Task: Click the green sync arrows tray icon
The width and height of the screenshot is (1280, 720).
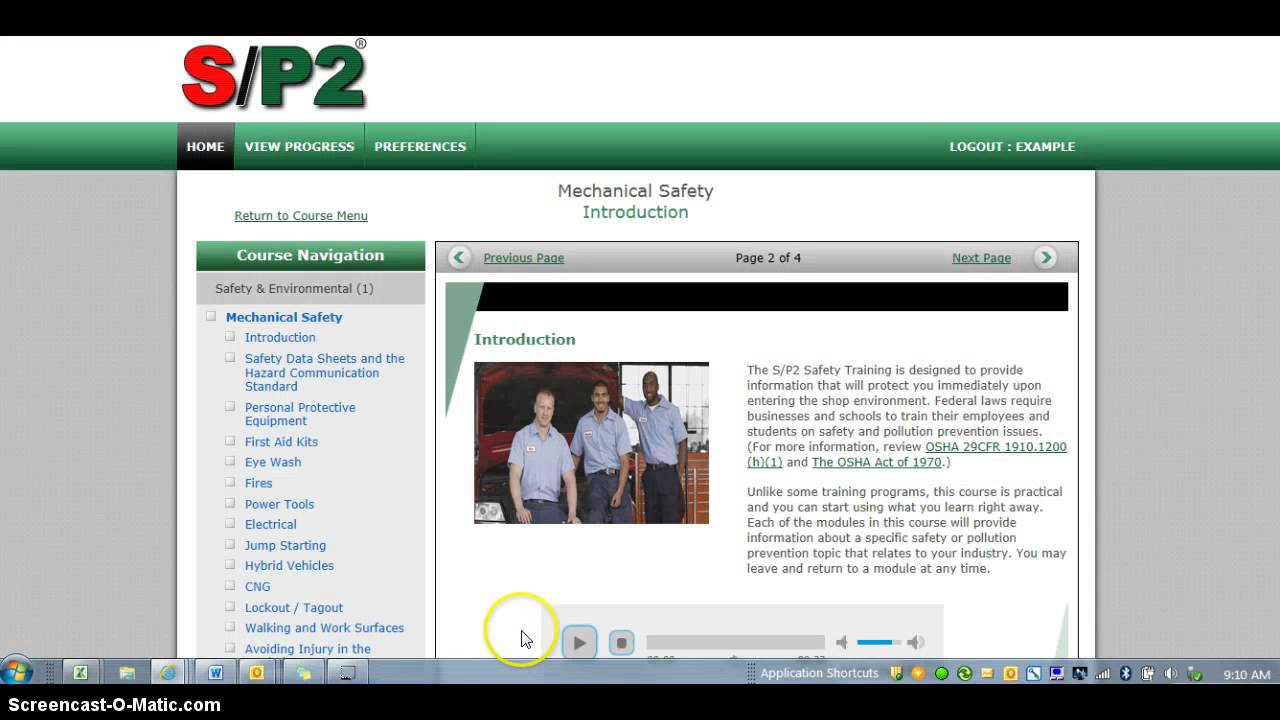Action: pyautogui.click(x=964, y=674)
